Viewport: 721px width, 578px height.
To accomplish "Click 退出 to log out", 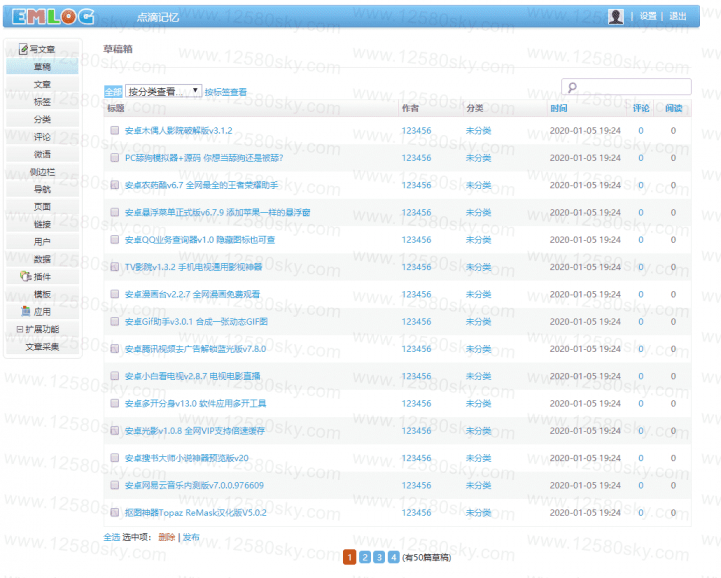I will coord(678,16).
